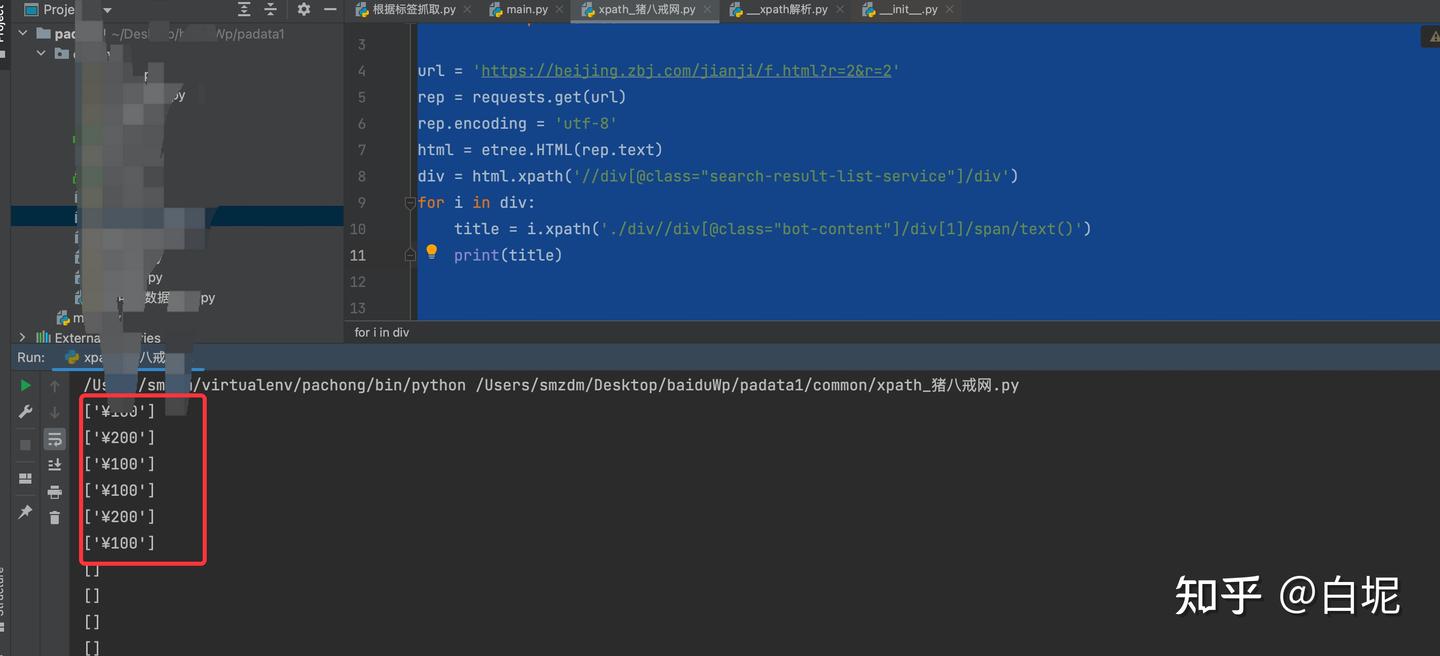Click the 'for i in div' breadcrumb
The image size is (1440, 656).
point(380,332)
